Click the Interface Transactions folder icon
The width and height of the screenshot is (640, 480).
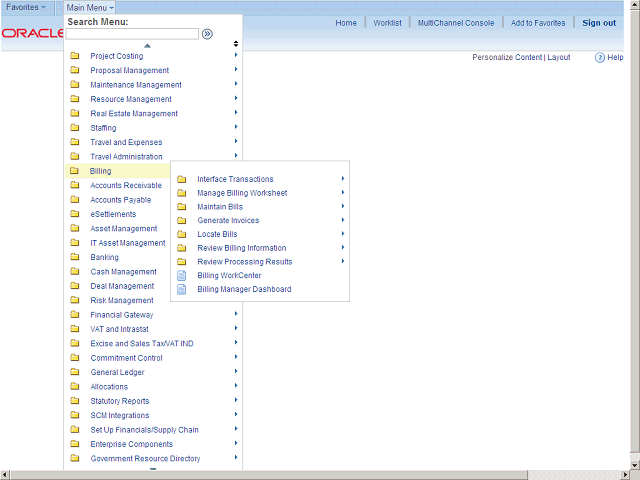[181, 180]
